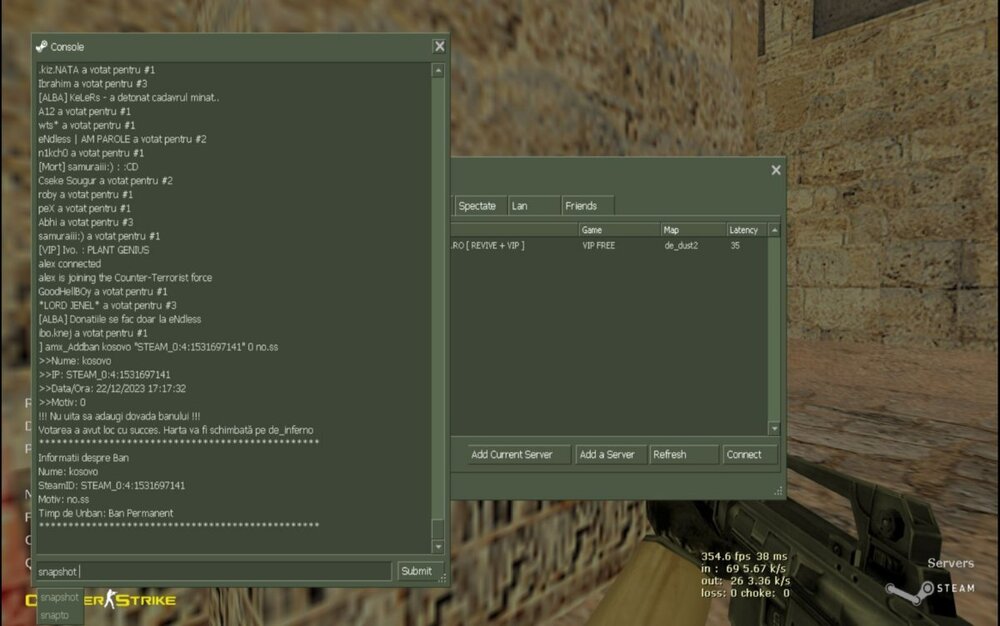Click the console scrollbar thumb

(x=438, y=530)
